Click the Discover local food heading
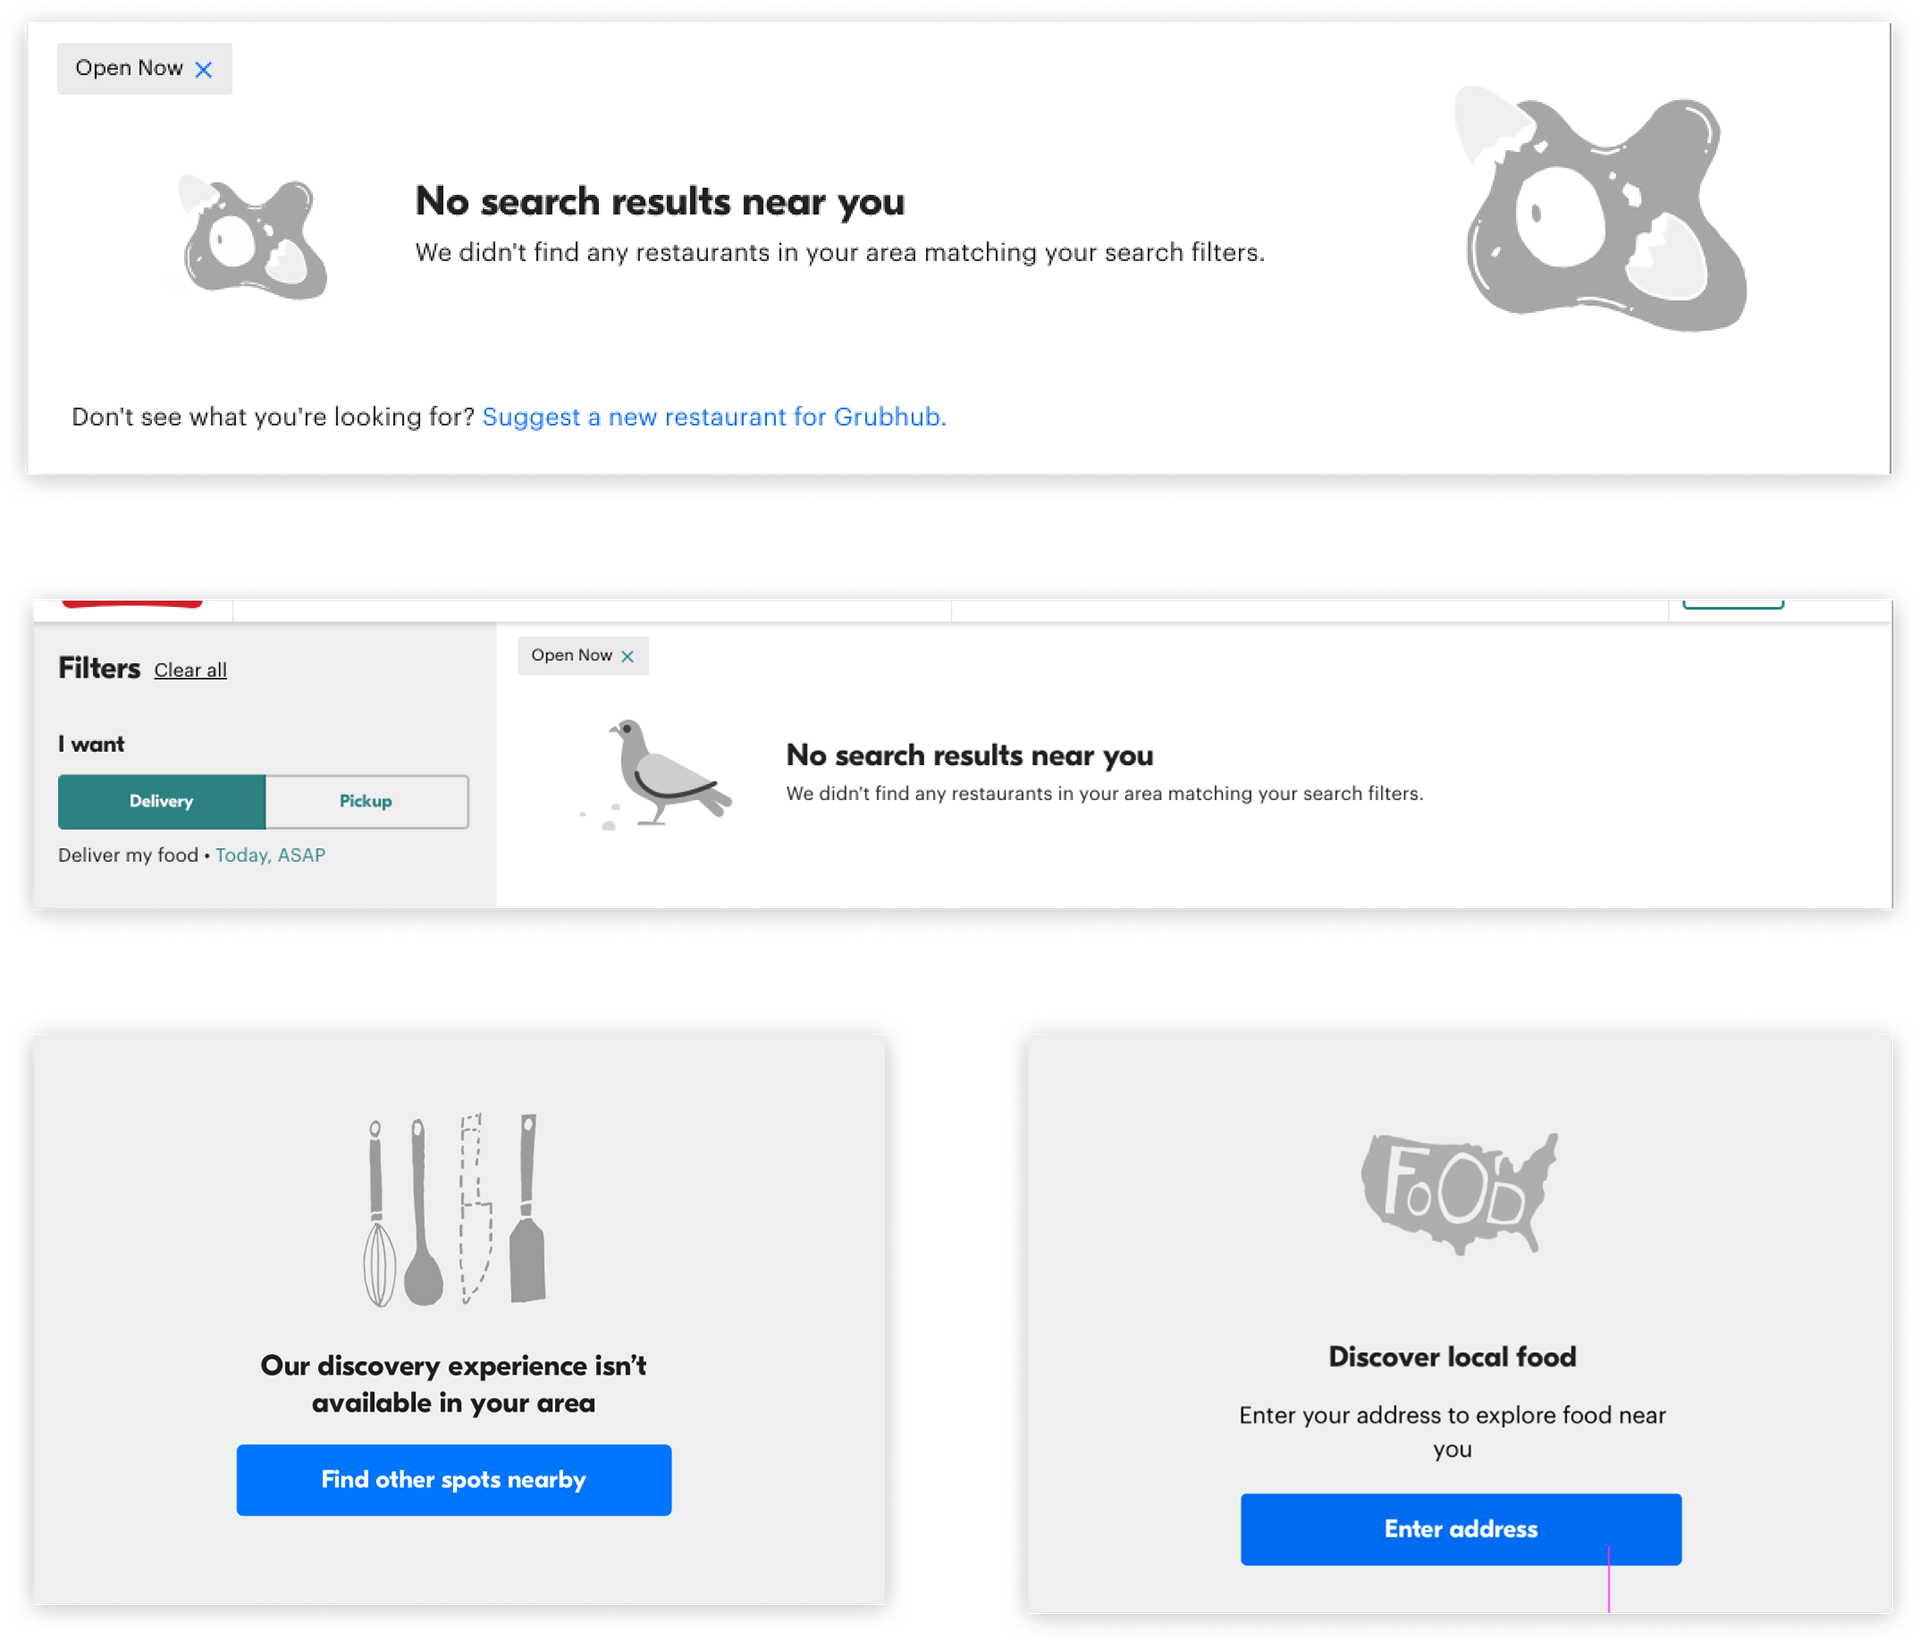 point(1452,1356)
